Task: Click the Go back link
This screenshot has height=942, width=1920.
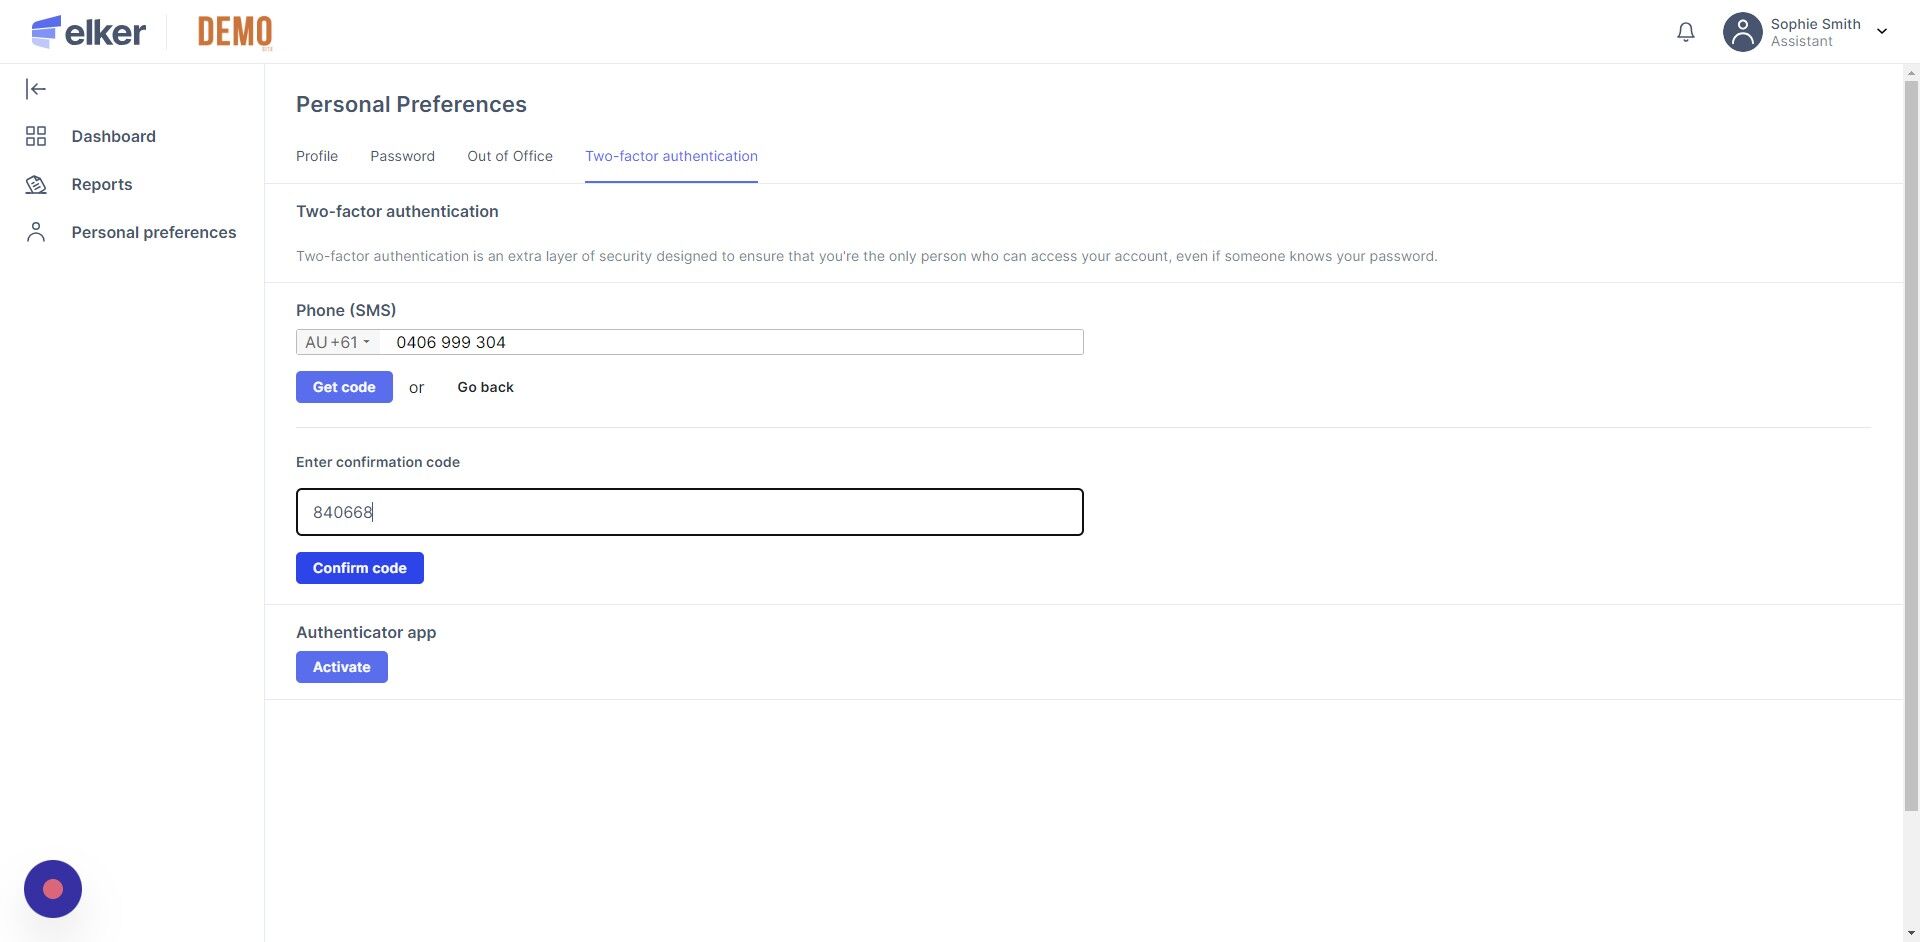Action: [485, 387]
